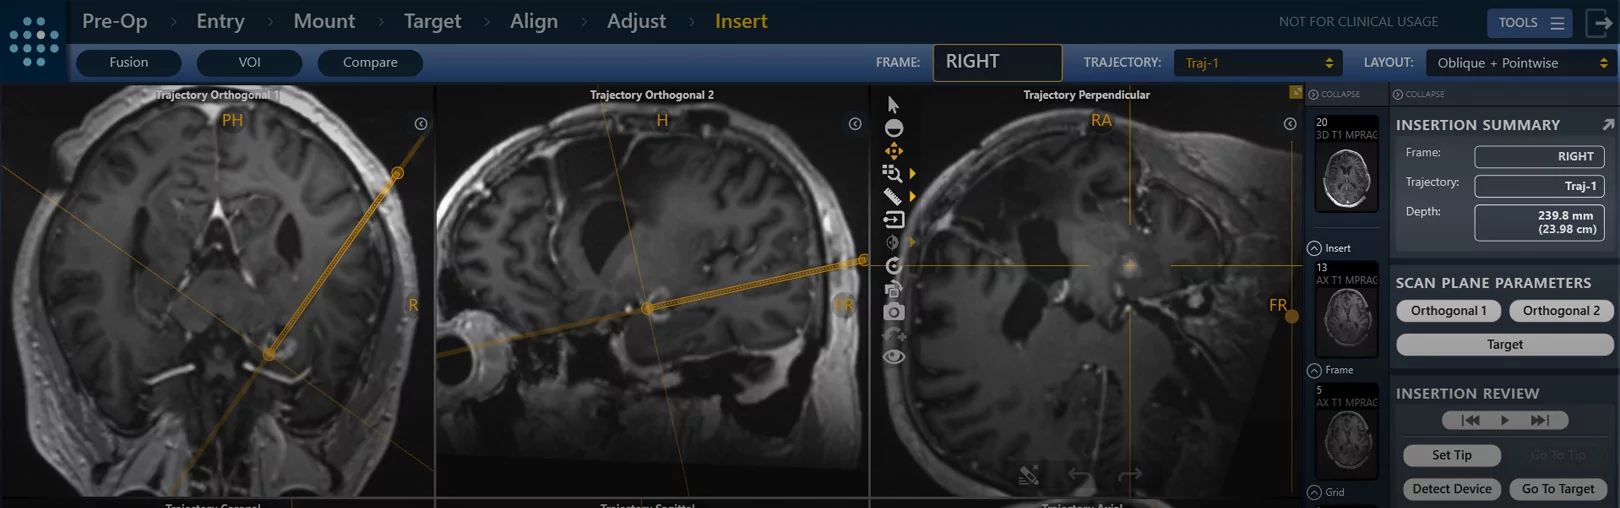Viewport: 1620px width, 508px height.
Task: Open the TOOLS menu
Action: click(x=1529, y=22)
